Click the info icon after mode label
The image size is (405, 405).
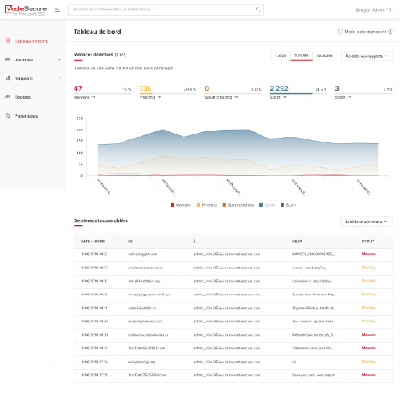(x=390, y=32)
